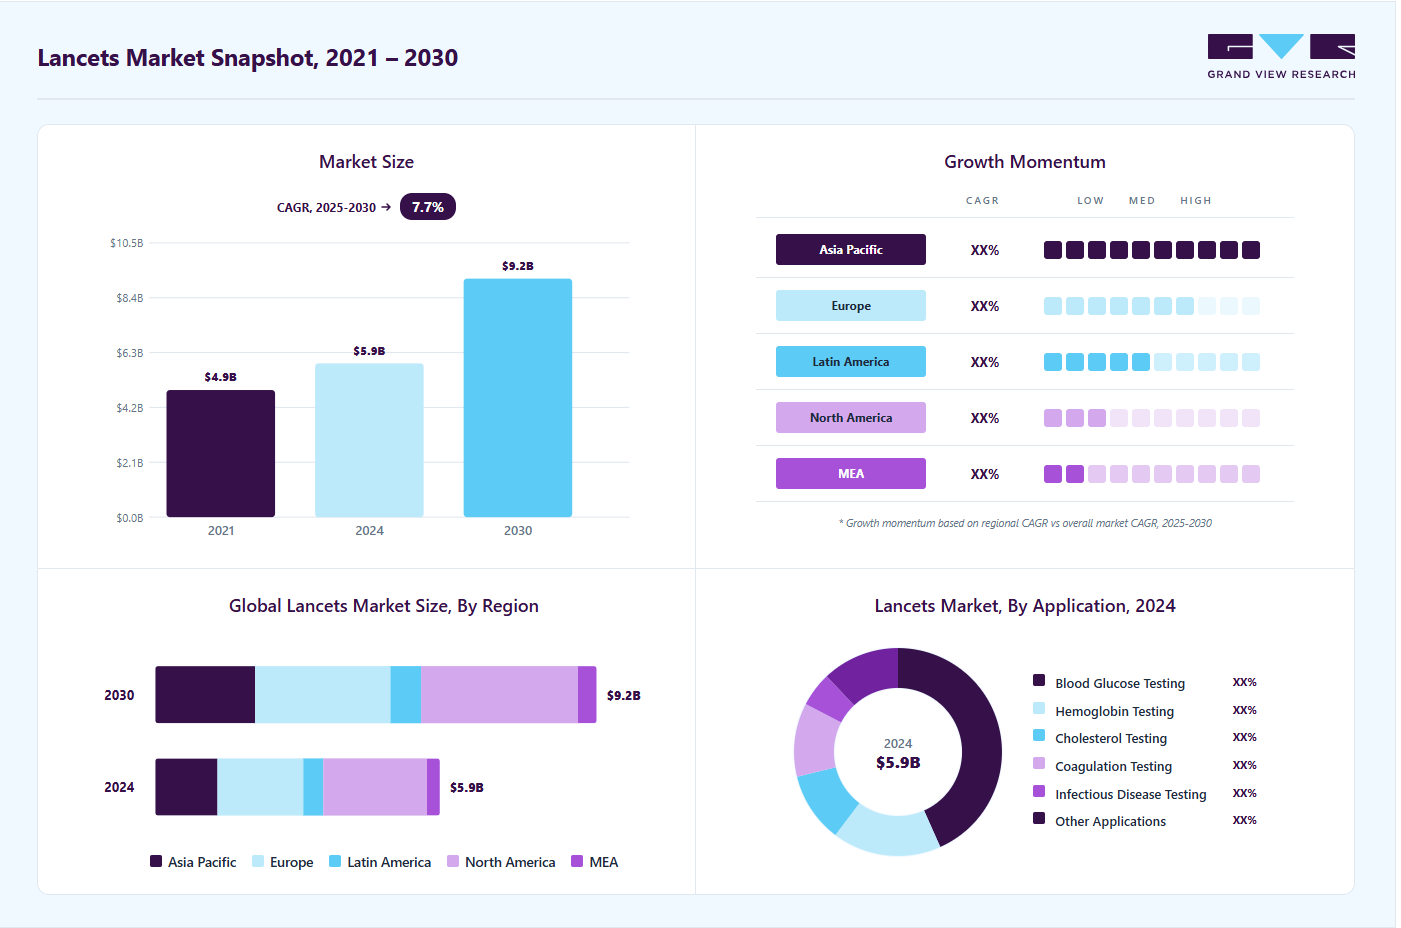
Task: Click the MEA segment in 2030 bar
Action: point(587,695)
